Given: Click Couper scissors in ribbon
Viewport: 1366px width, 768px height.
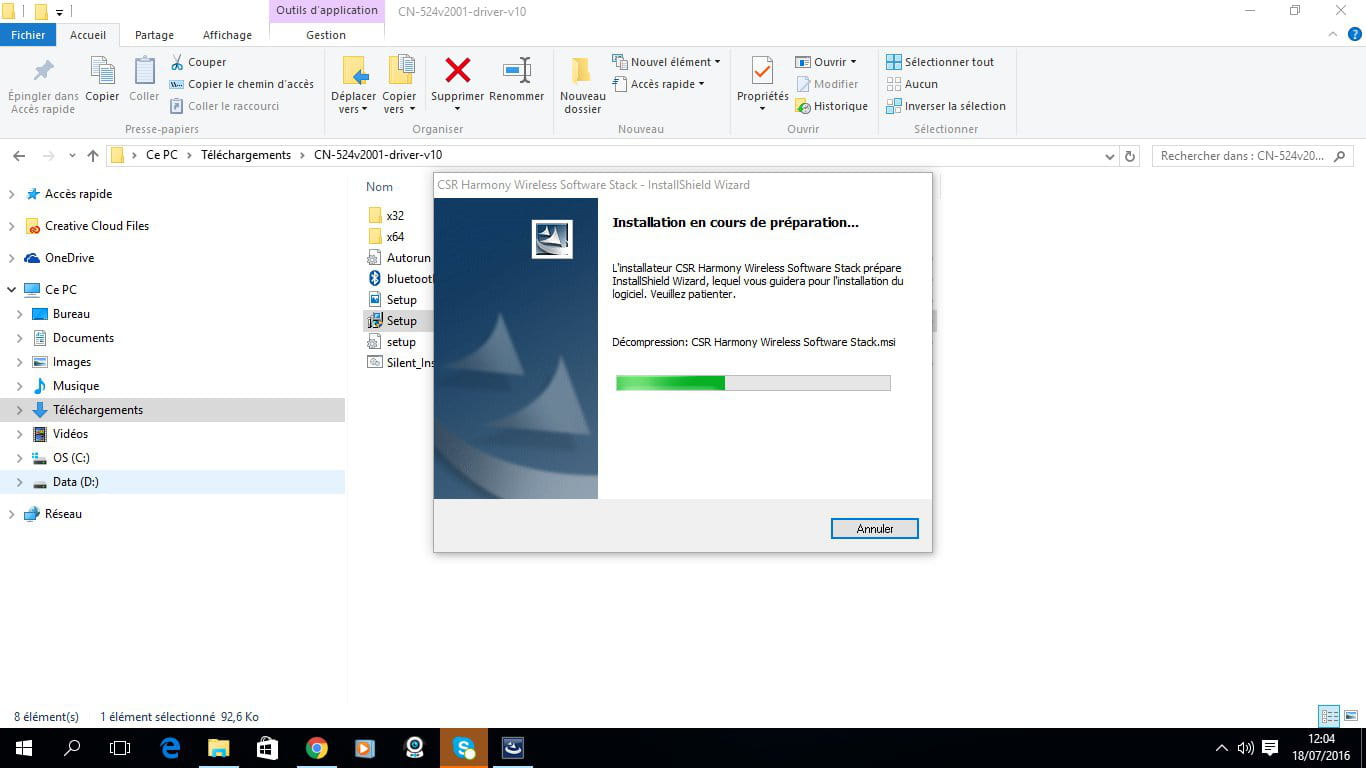Looking at the screenshot, I should click(x=198, y=62).
